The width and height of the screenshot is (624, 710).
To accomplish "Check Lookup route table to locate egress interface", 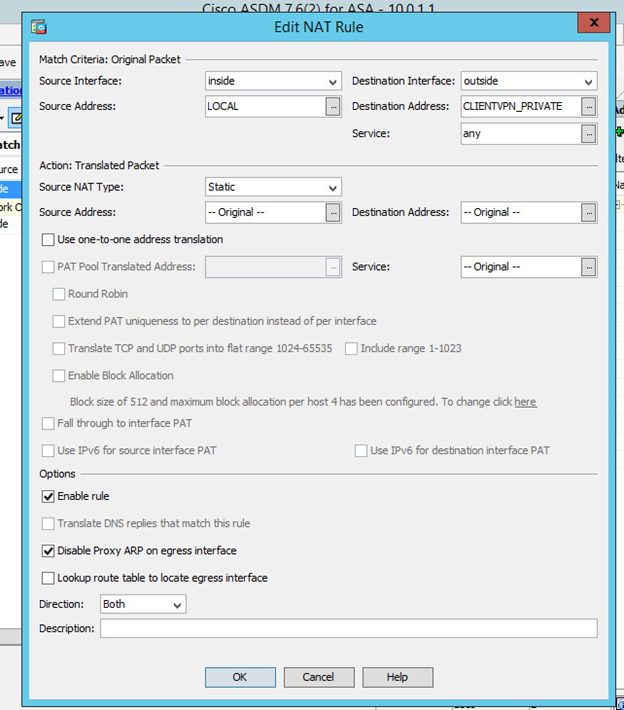I will click(48, 578).
